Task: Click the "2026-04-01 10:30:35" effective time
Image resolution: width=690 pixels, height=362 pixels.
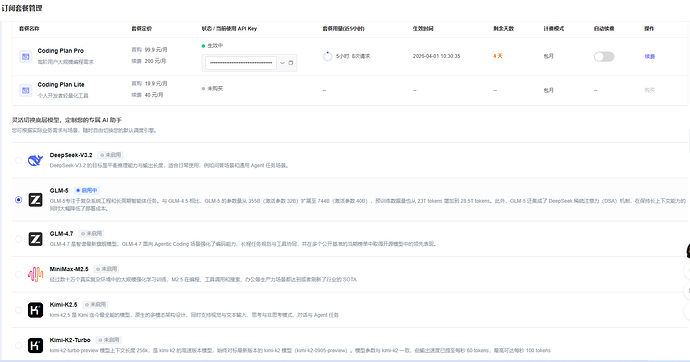Action: point(437,56)
